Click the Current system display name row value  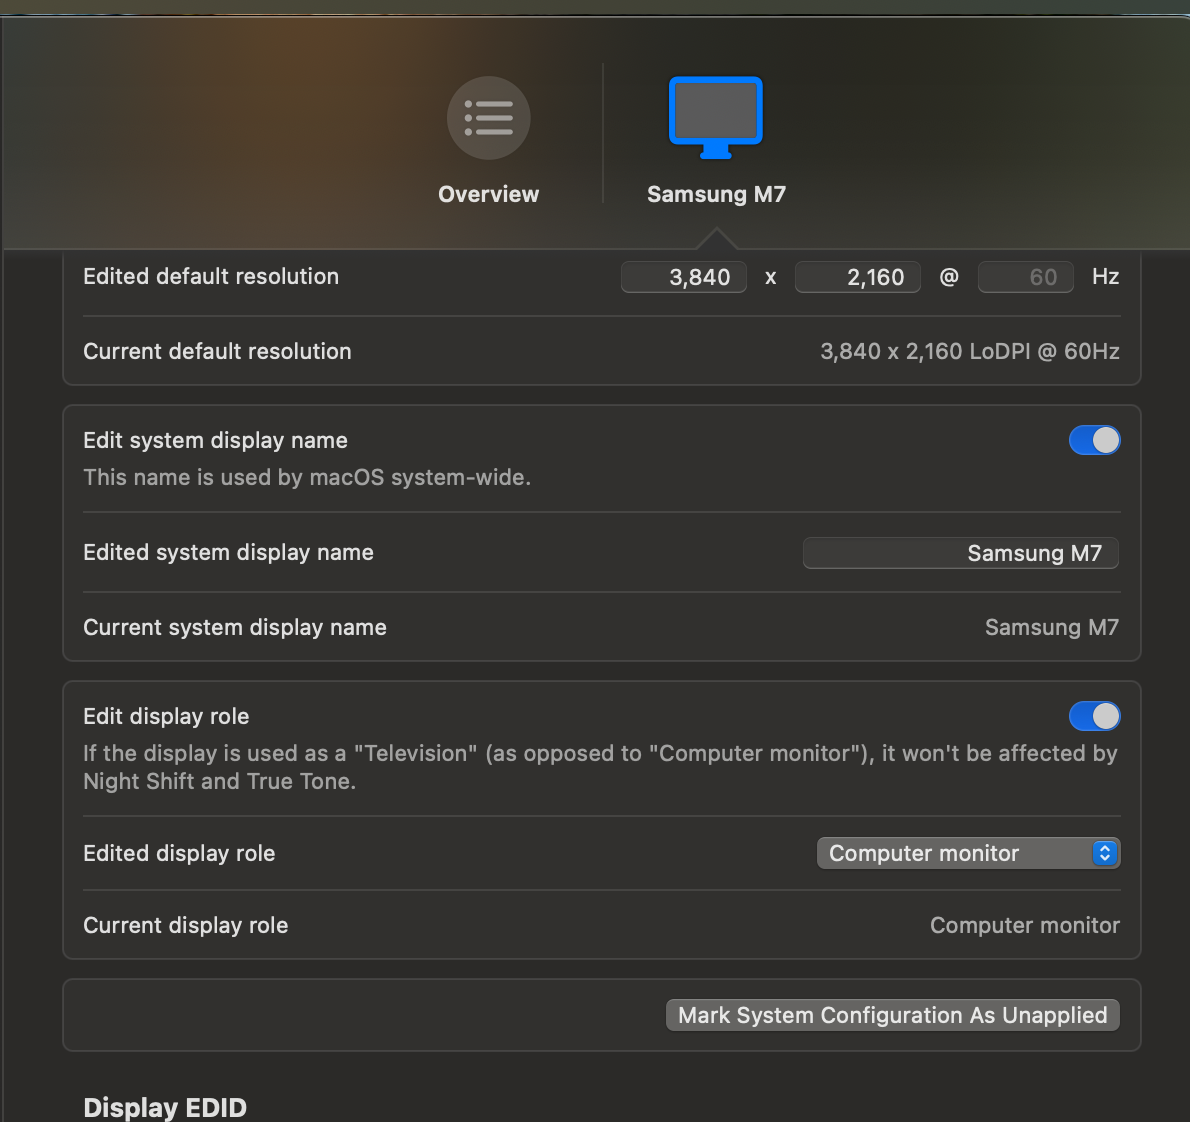click(x=1051, y=627)
